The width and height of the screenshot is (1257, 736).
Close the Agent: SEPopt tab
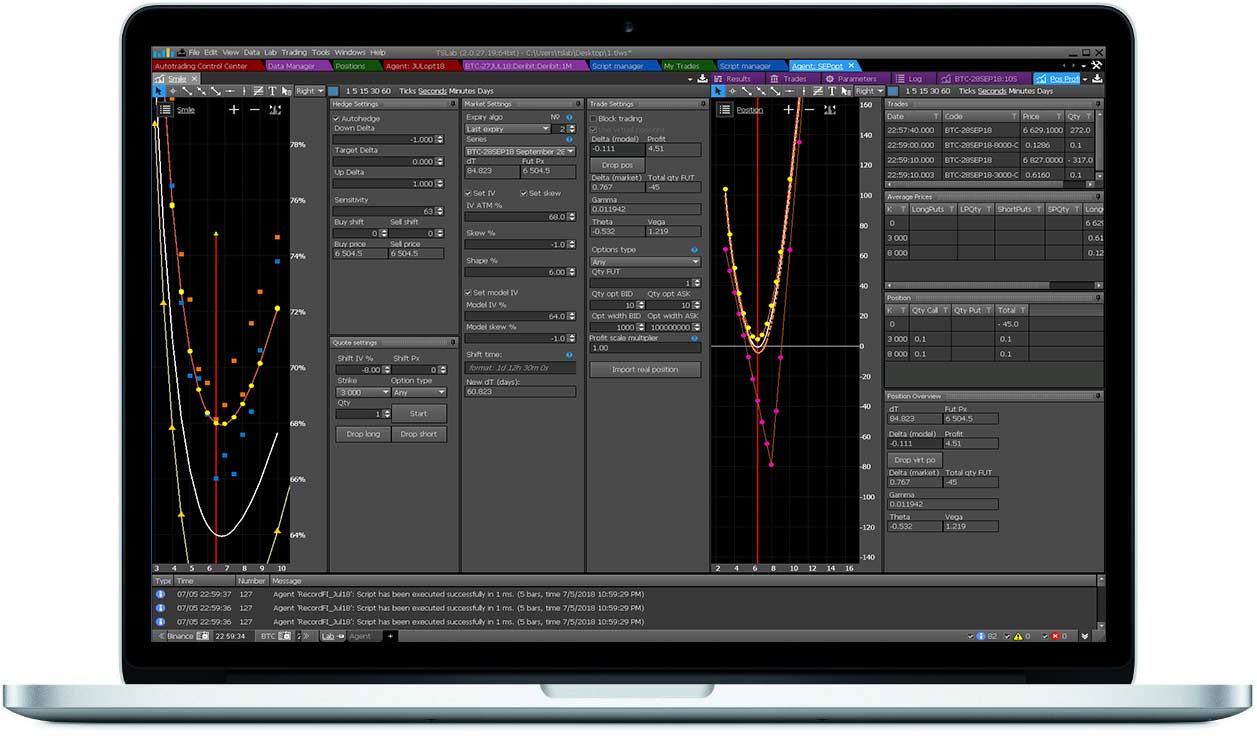point(852,66)
